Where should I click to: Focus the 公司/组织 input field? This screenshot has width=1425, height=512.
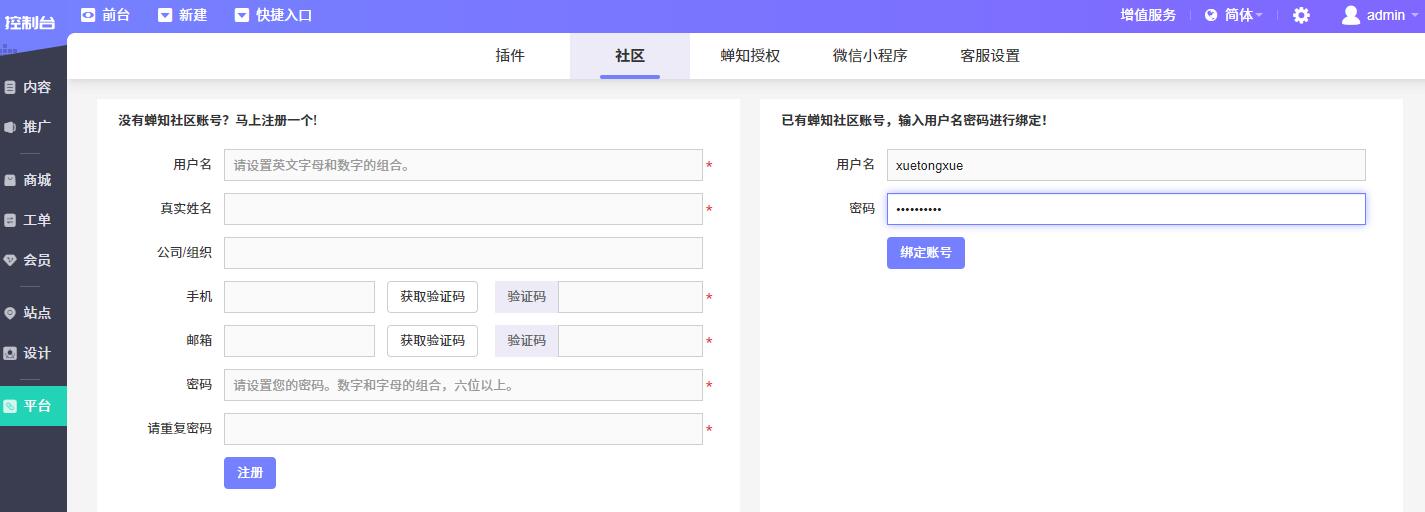[463, 253]
